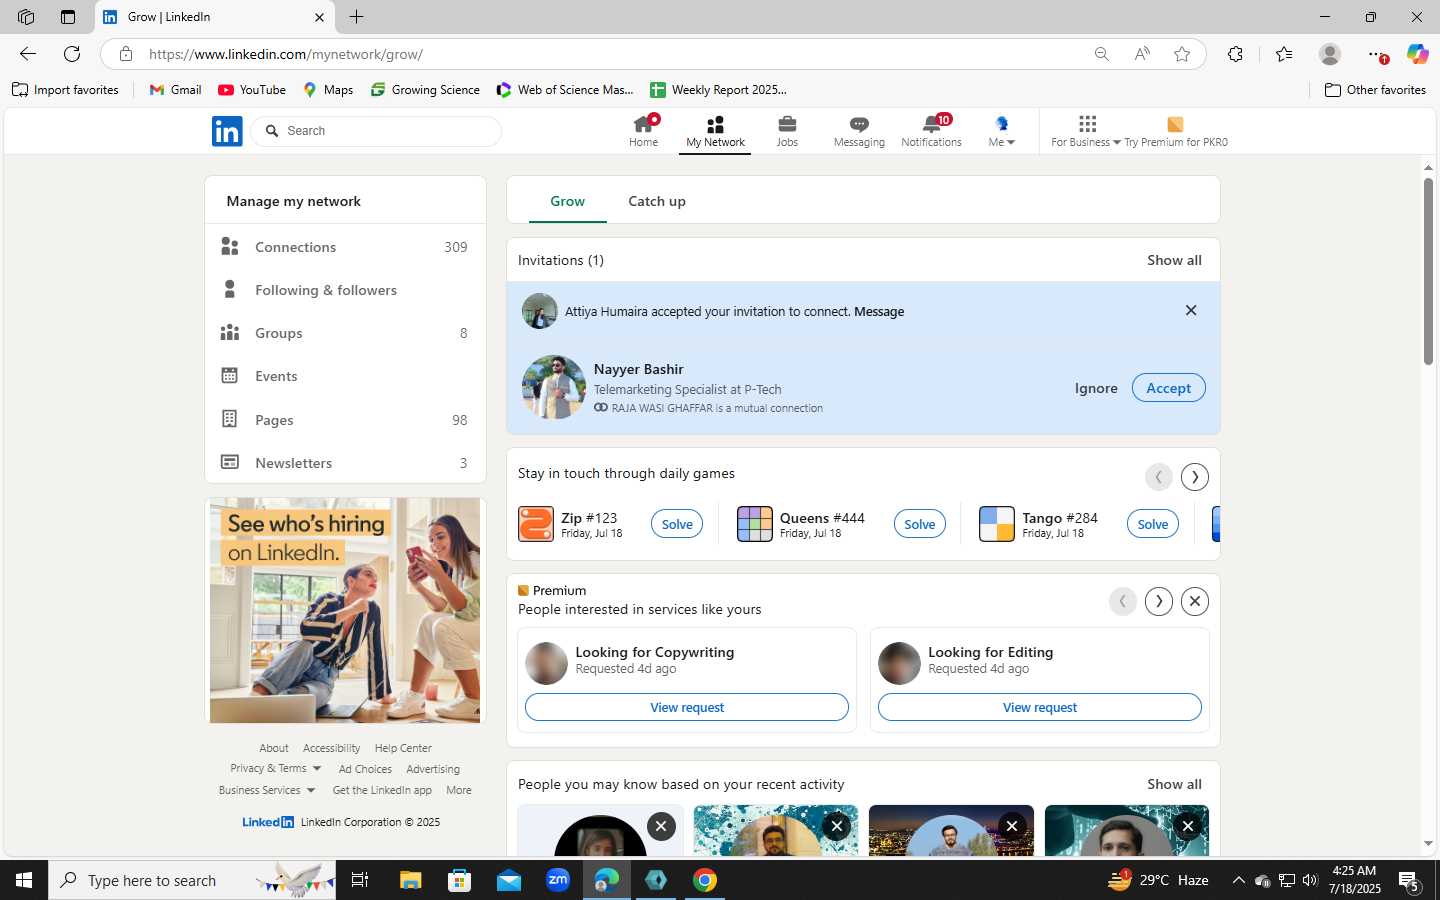1440x900 pixels.
Task: Open Accessibility footer link
Action: point(331,748)
